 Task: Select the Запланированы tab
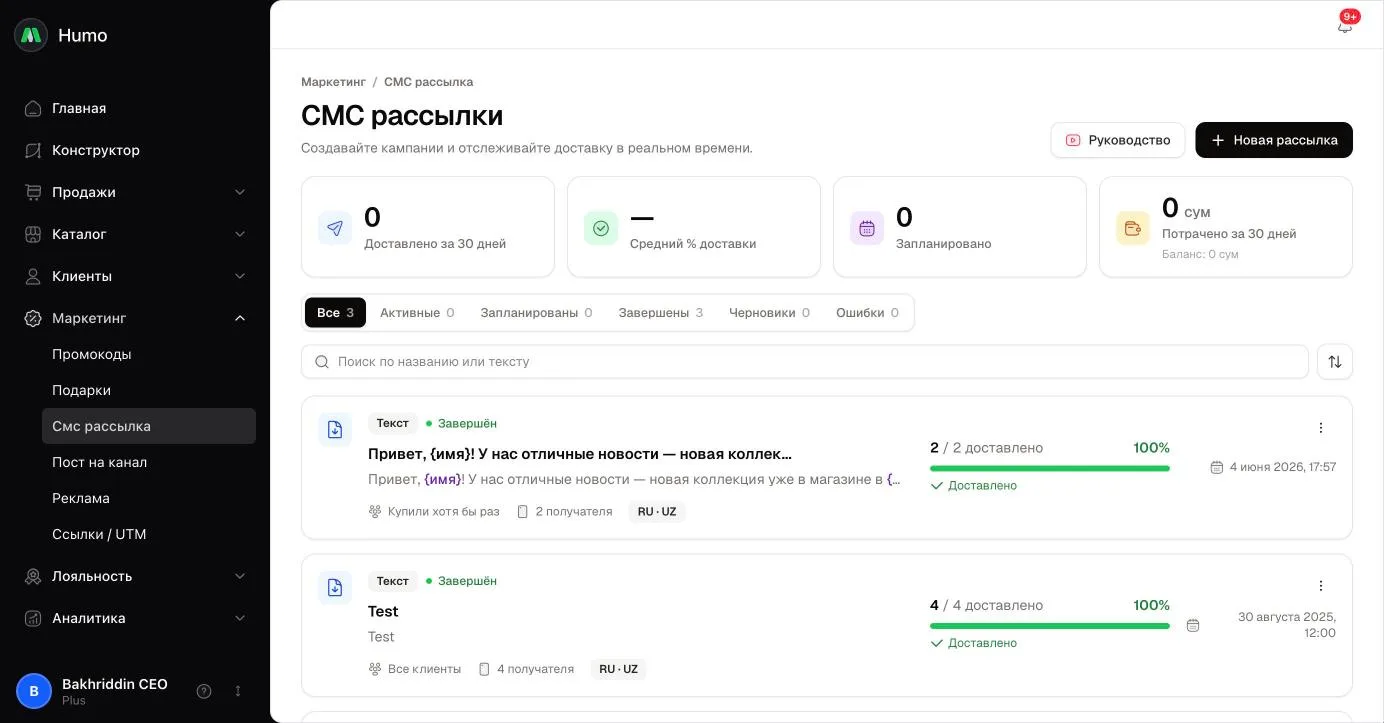pyautogui.click(x=536, y=313)
